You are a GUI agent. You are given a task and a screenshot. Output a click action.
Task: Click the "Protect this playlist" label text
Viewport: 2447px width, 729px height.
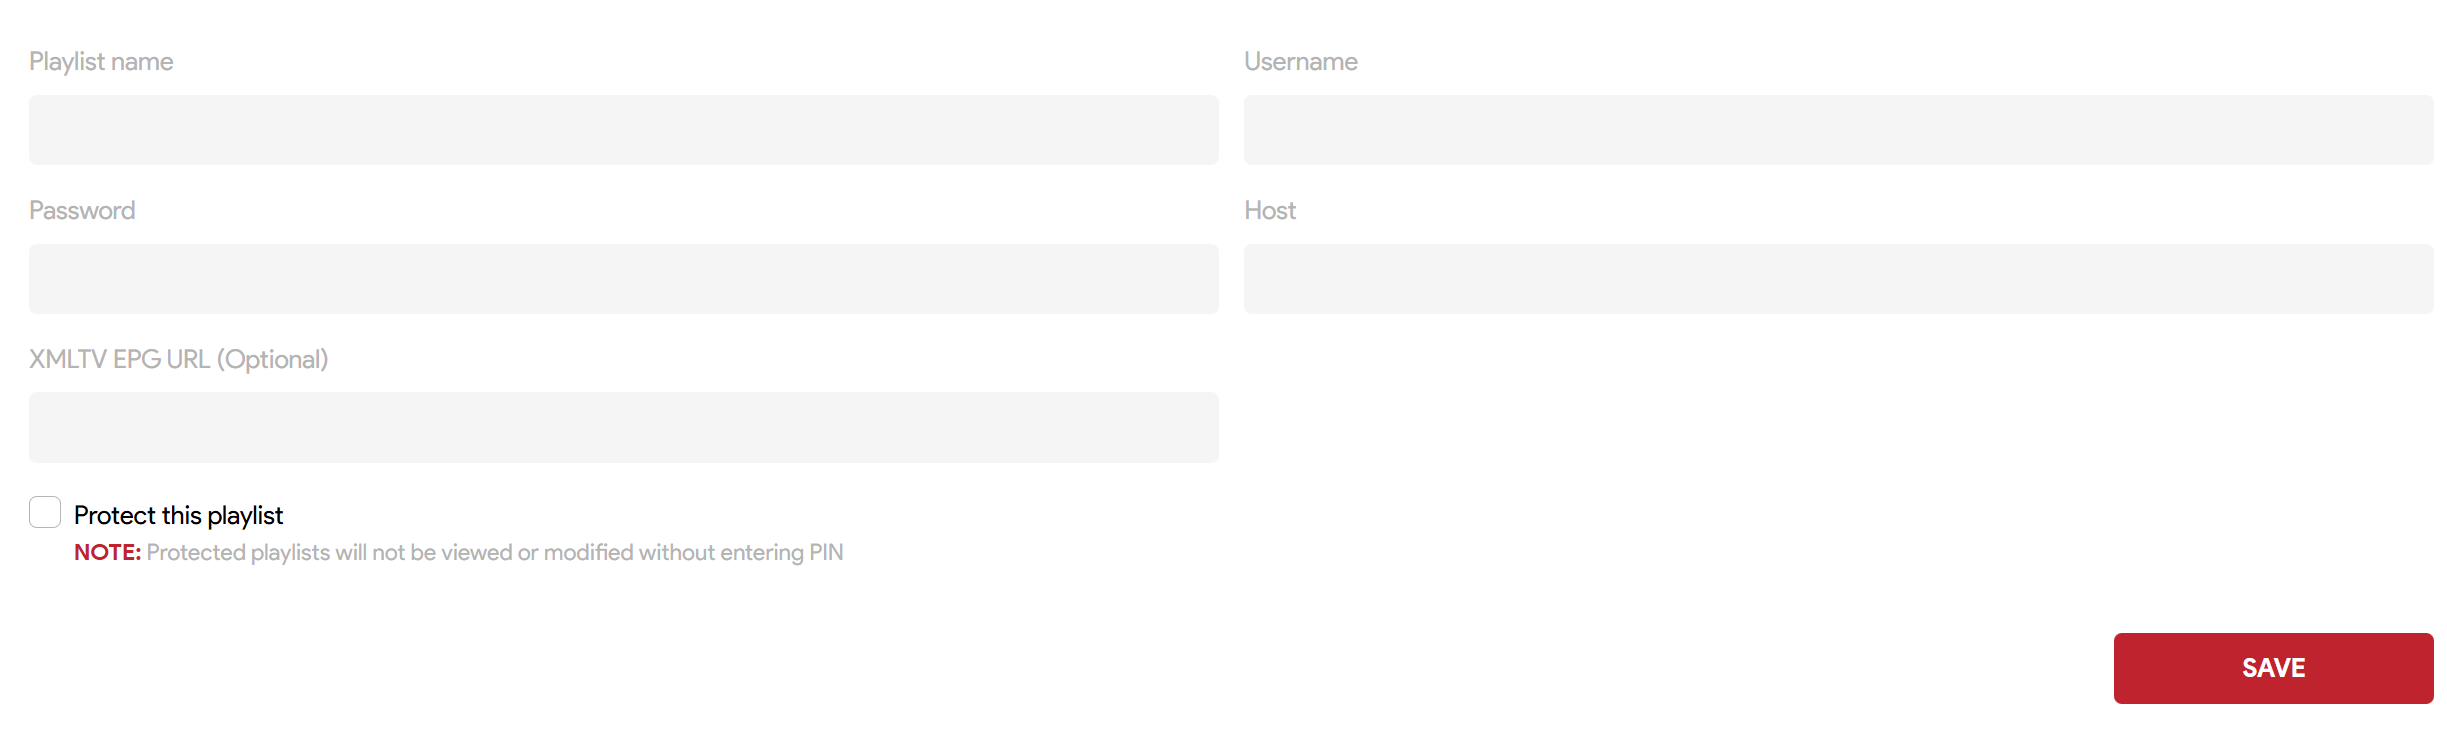[178, 516]
